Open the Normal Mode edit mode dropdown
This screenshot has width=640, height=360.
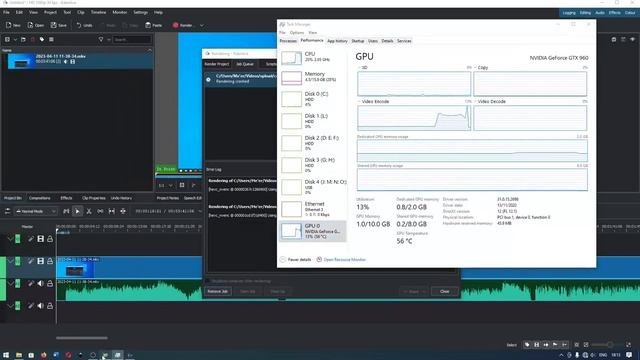(36, 211)
